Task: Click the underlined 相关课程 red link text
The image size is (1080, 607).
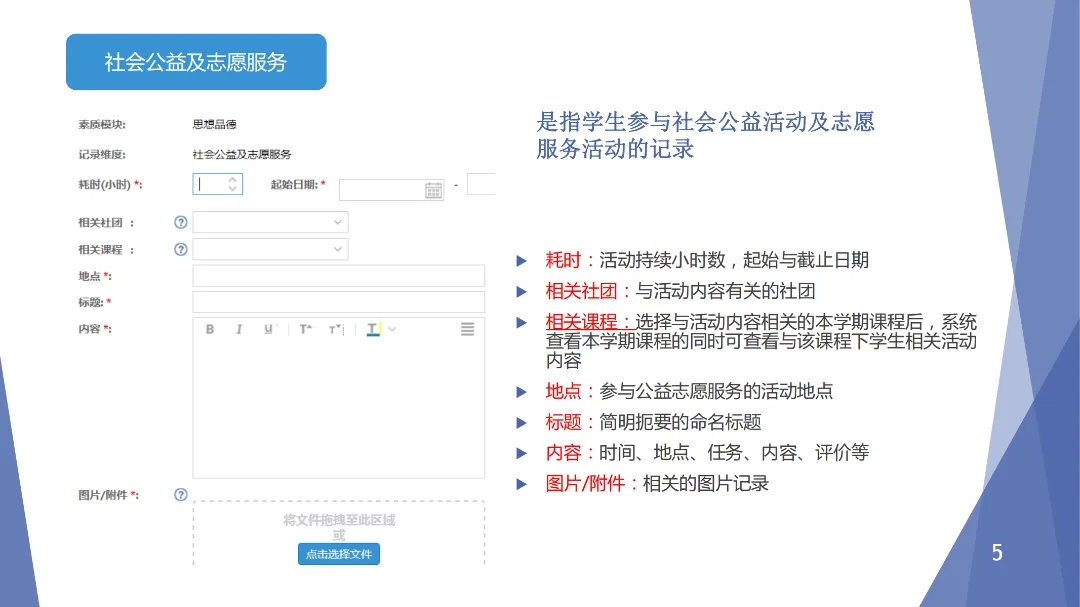Action: (x=590, y=322)
